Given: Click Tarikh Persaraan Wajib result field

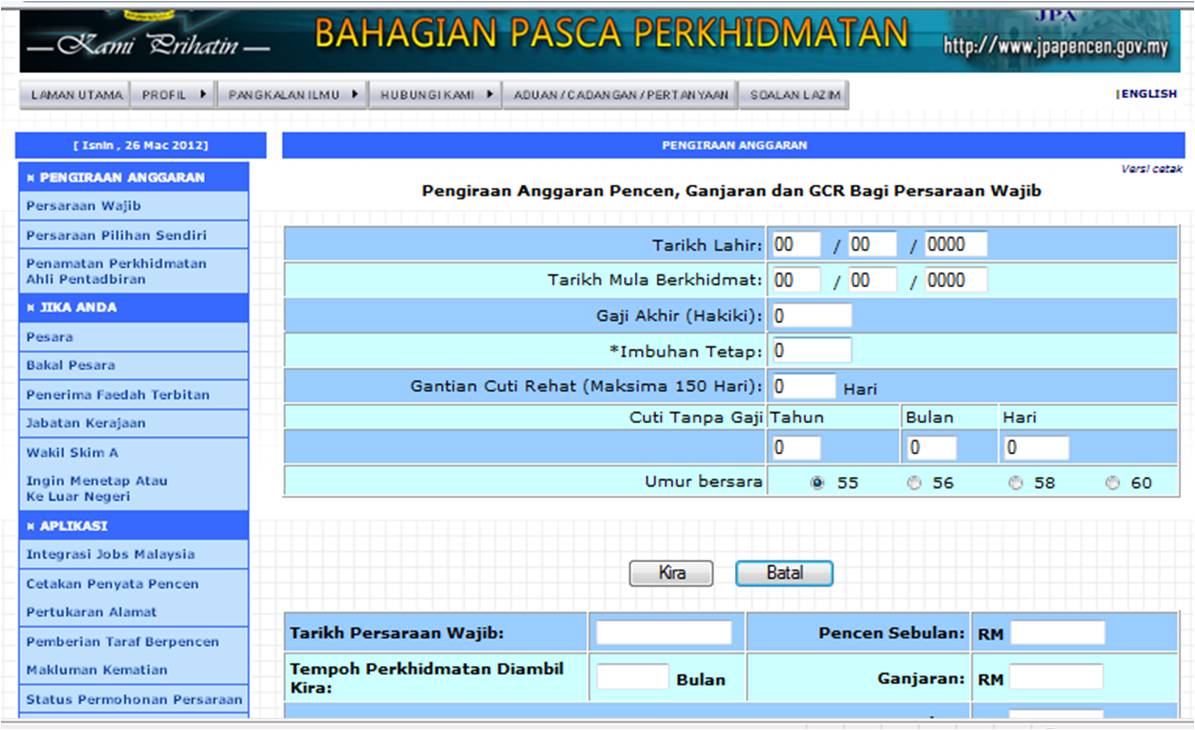Looking at the screenshot, I should (663, 632).
